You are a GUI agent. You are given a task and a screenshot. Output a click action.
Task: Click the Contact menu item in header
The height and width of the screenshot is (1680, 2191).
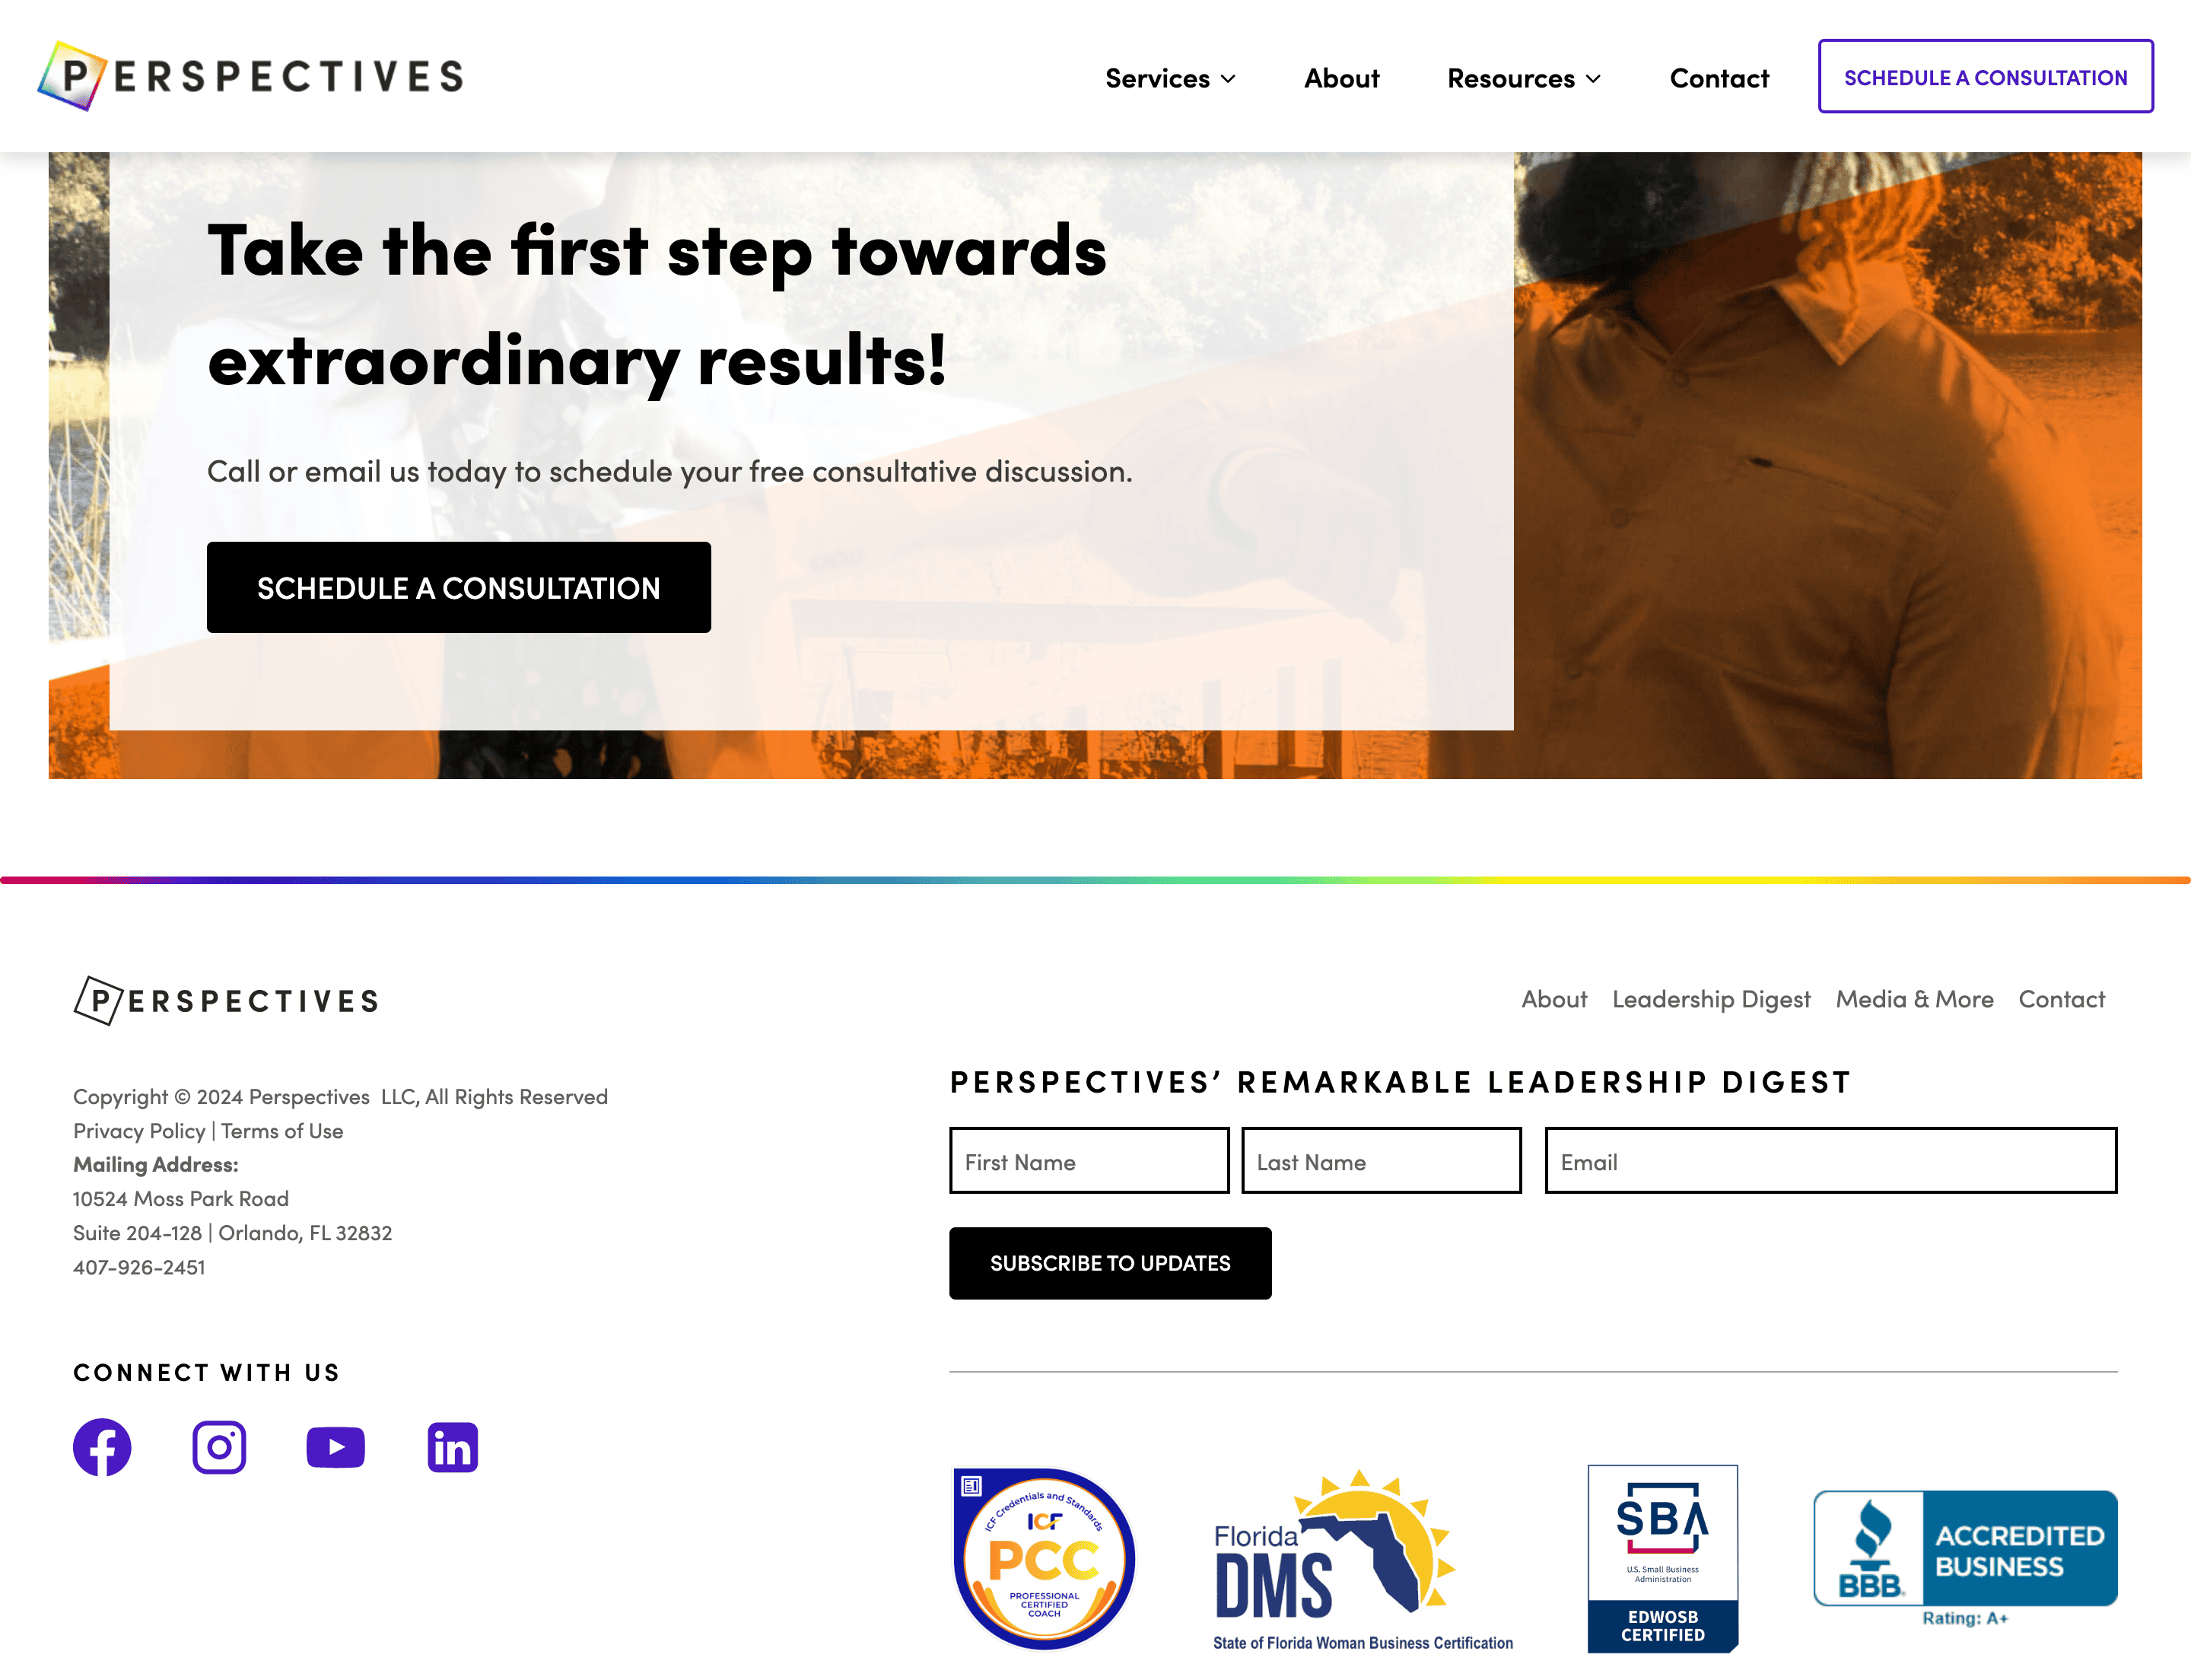tap(1719, 76)
